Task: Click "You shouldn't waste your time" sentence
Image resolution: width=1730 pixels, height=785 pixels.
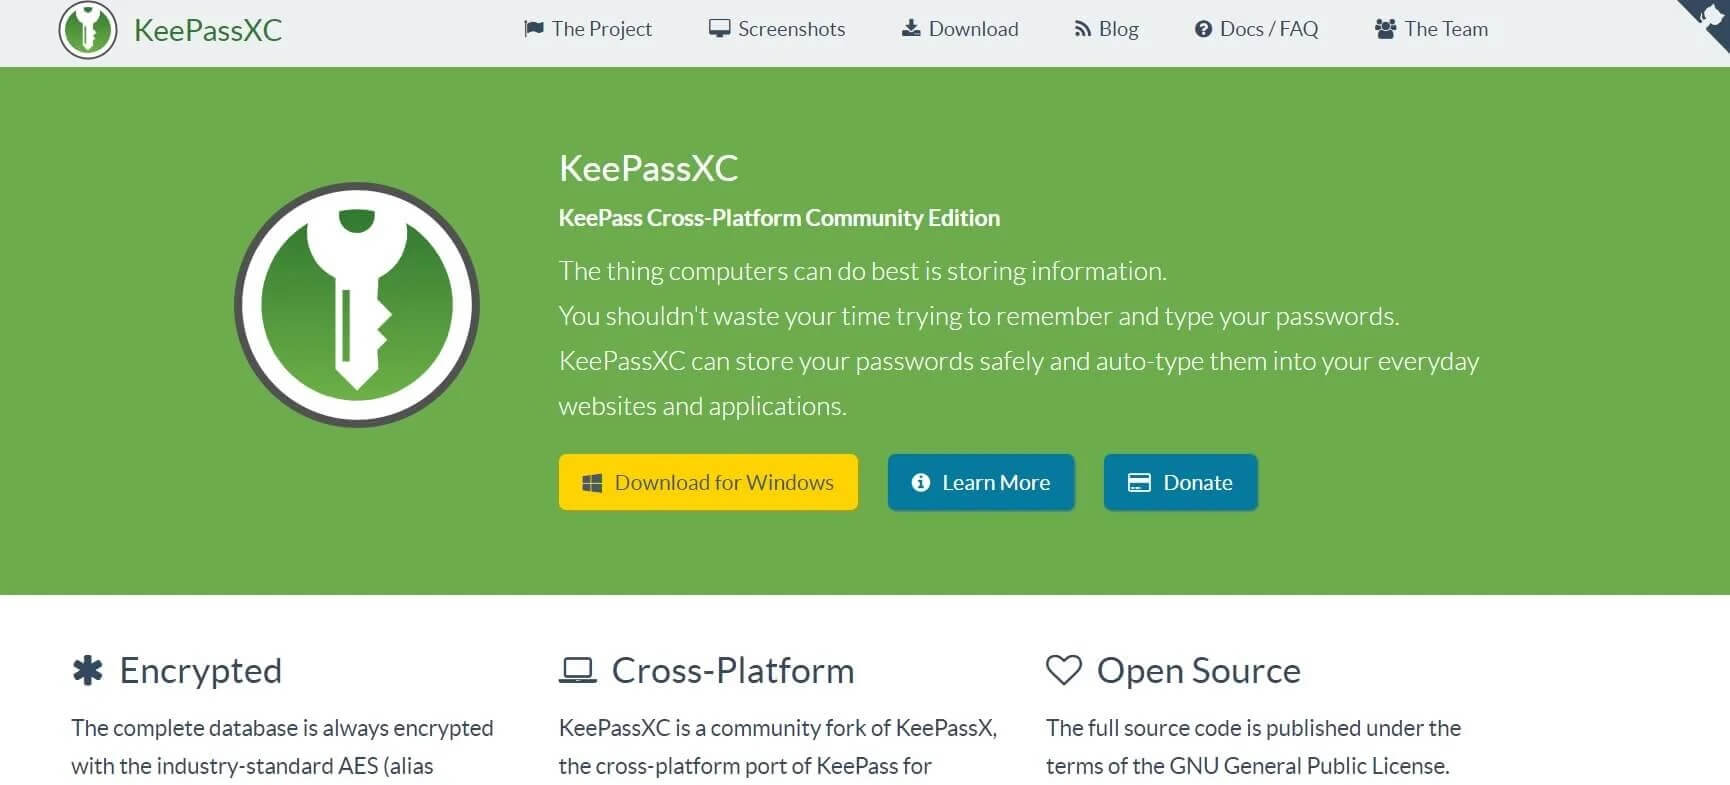Action: pyautogui.click(x=979, y=316)
